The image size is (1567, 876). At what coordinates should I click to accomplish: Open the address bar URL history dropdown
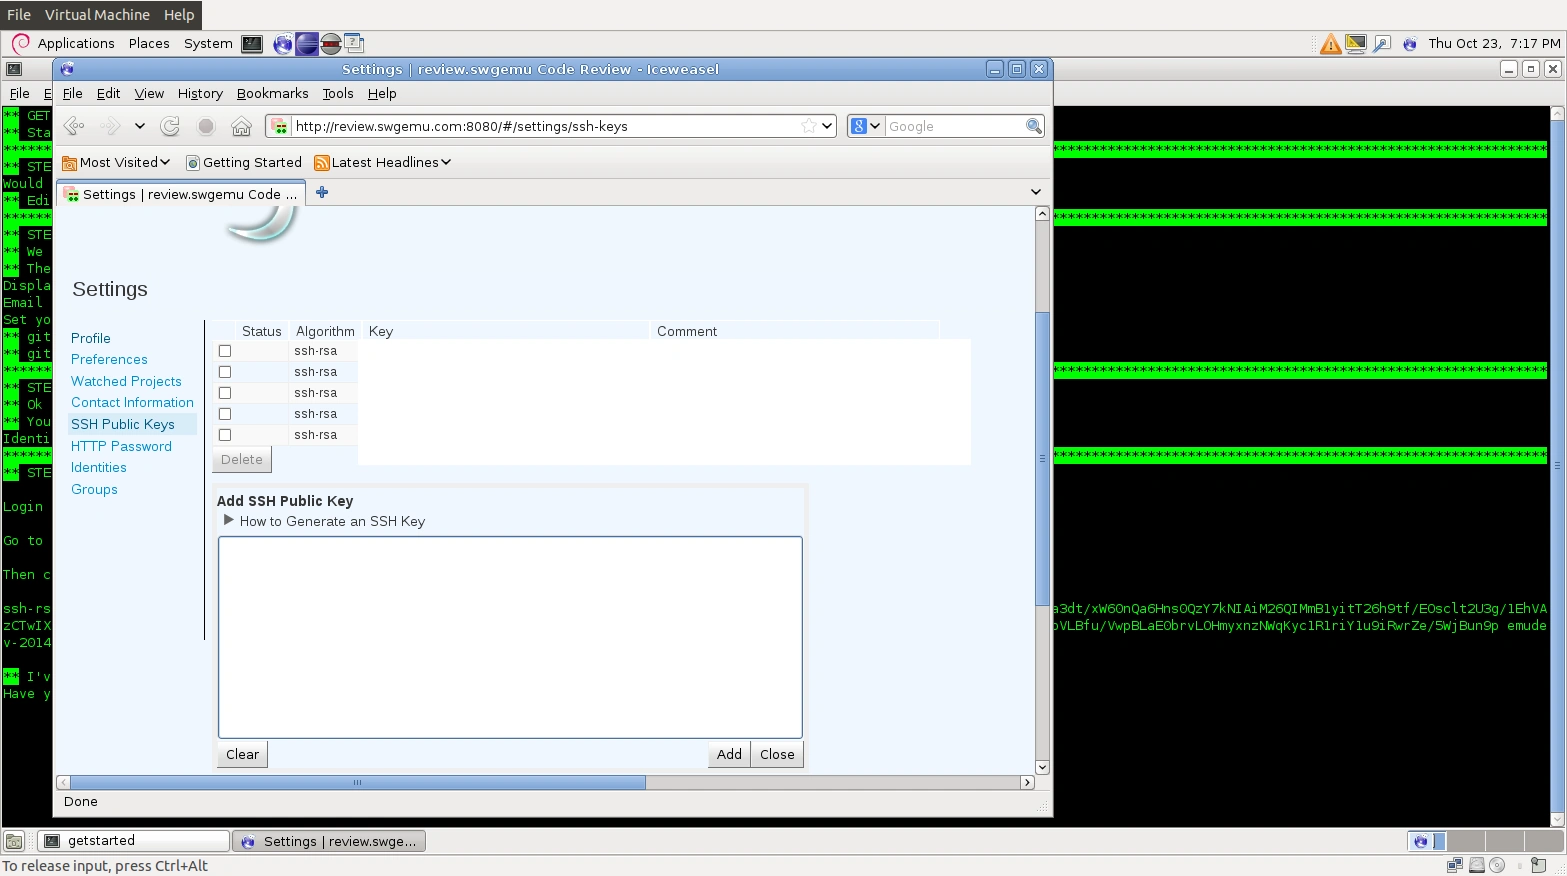[827, 126]
